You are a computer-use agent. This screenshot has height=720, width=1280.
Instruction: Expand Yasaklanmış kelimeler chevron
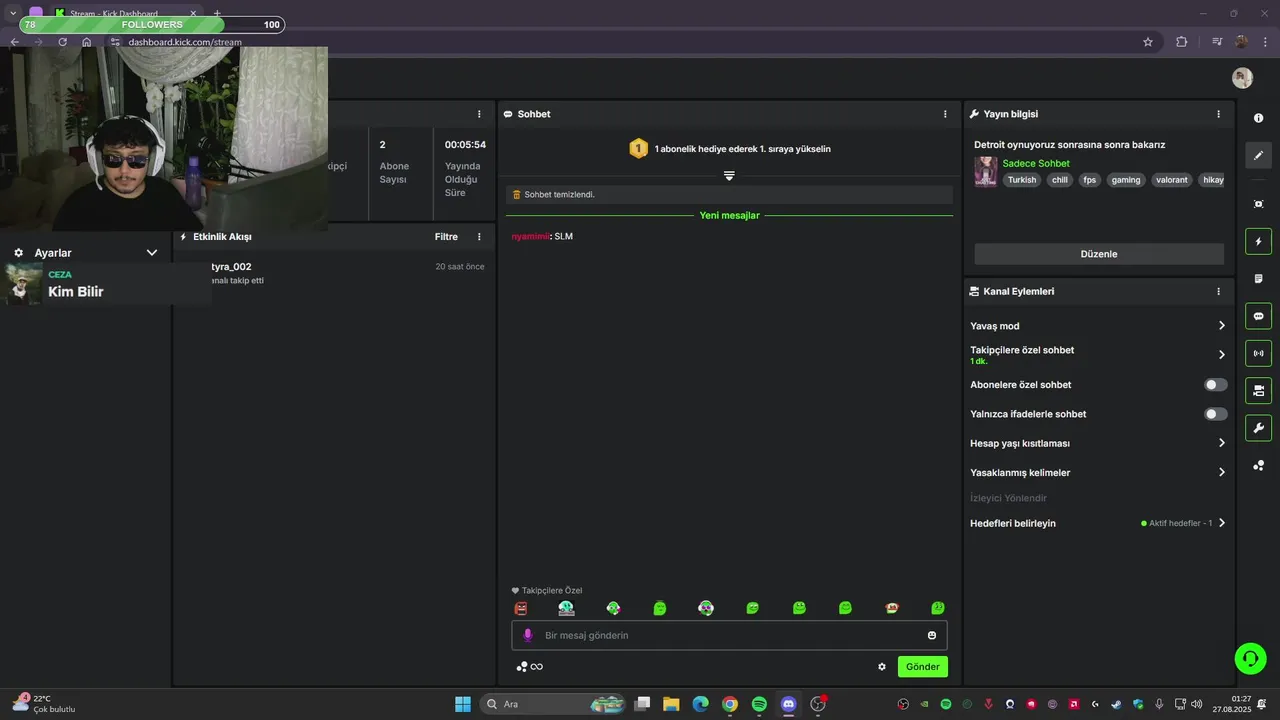(1221, 473)
